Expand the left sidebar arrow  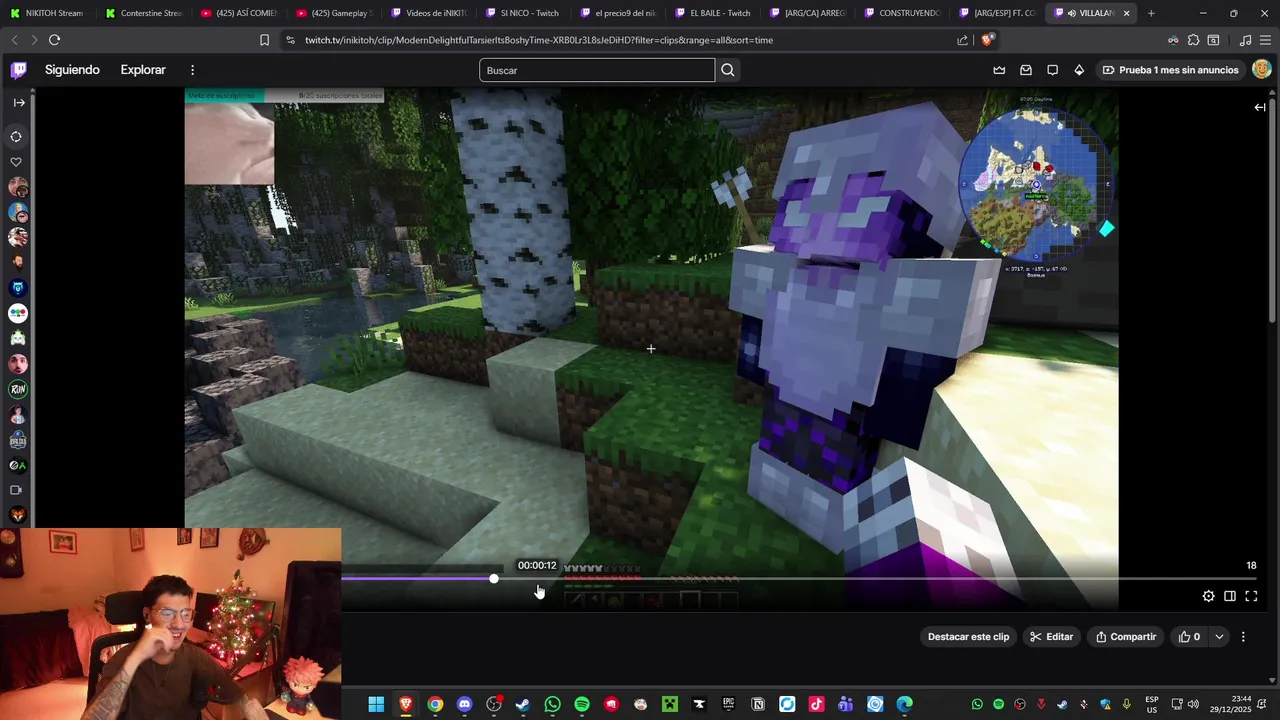(x=19, y=102)
